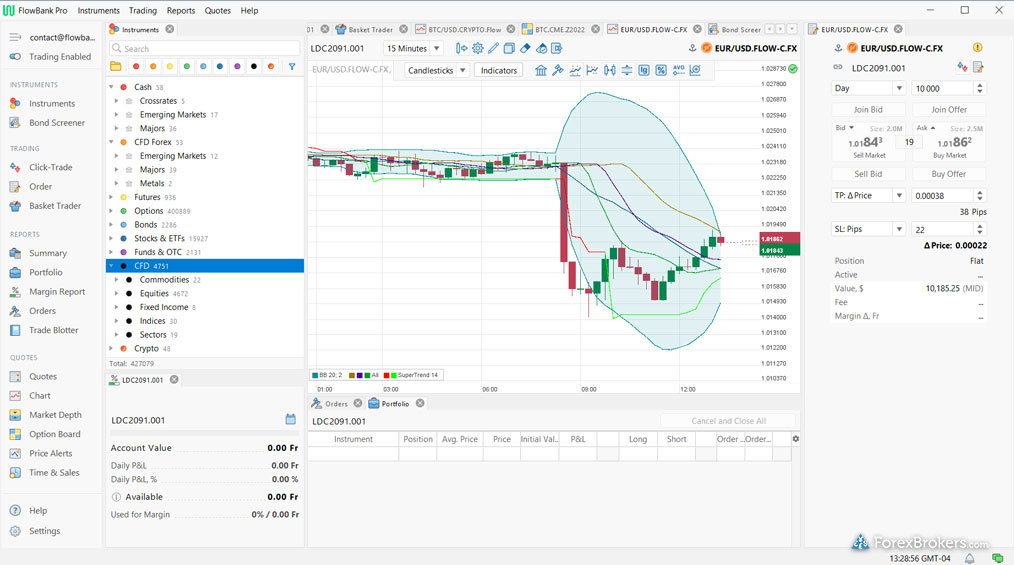Expand the Futures tree node
Image resolution: width=1014 pixels, height=565 pixels.
point(111,197)
